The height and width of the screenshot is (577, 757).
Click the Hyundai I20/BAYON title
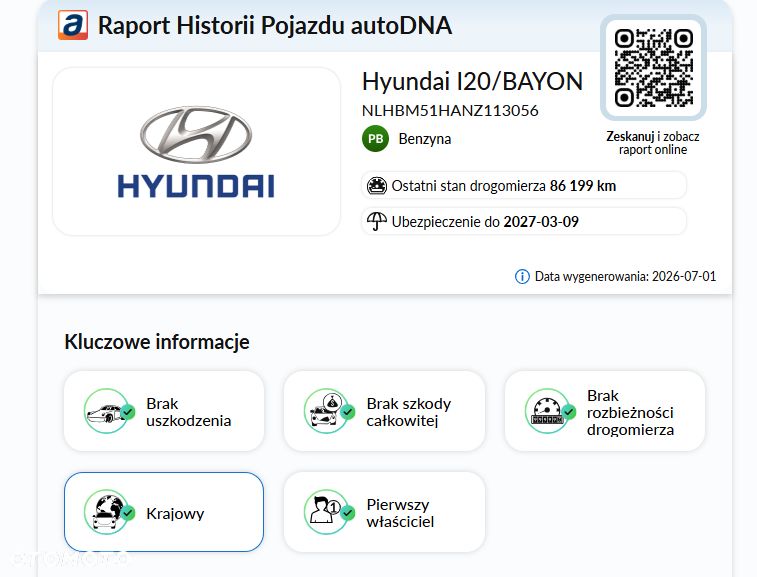click(473, 81)
